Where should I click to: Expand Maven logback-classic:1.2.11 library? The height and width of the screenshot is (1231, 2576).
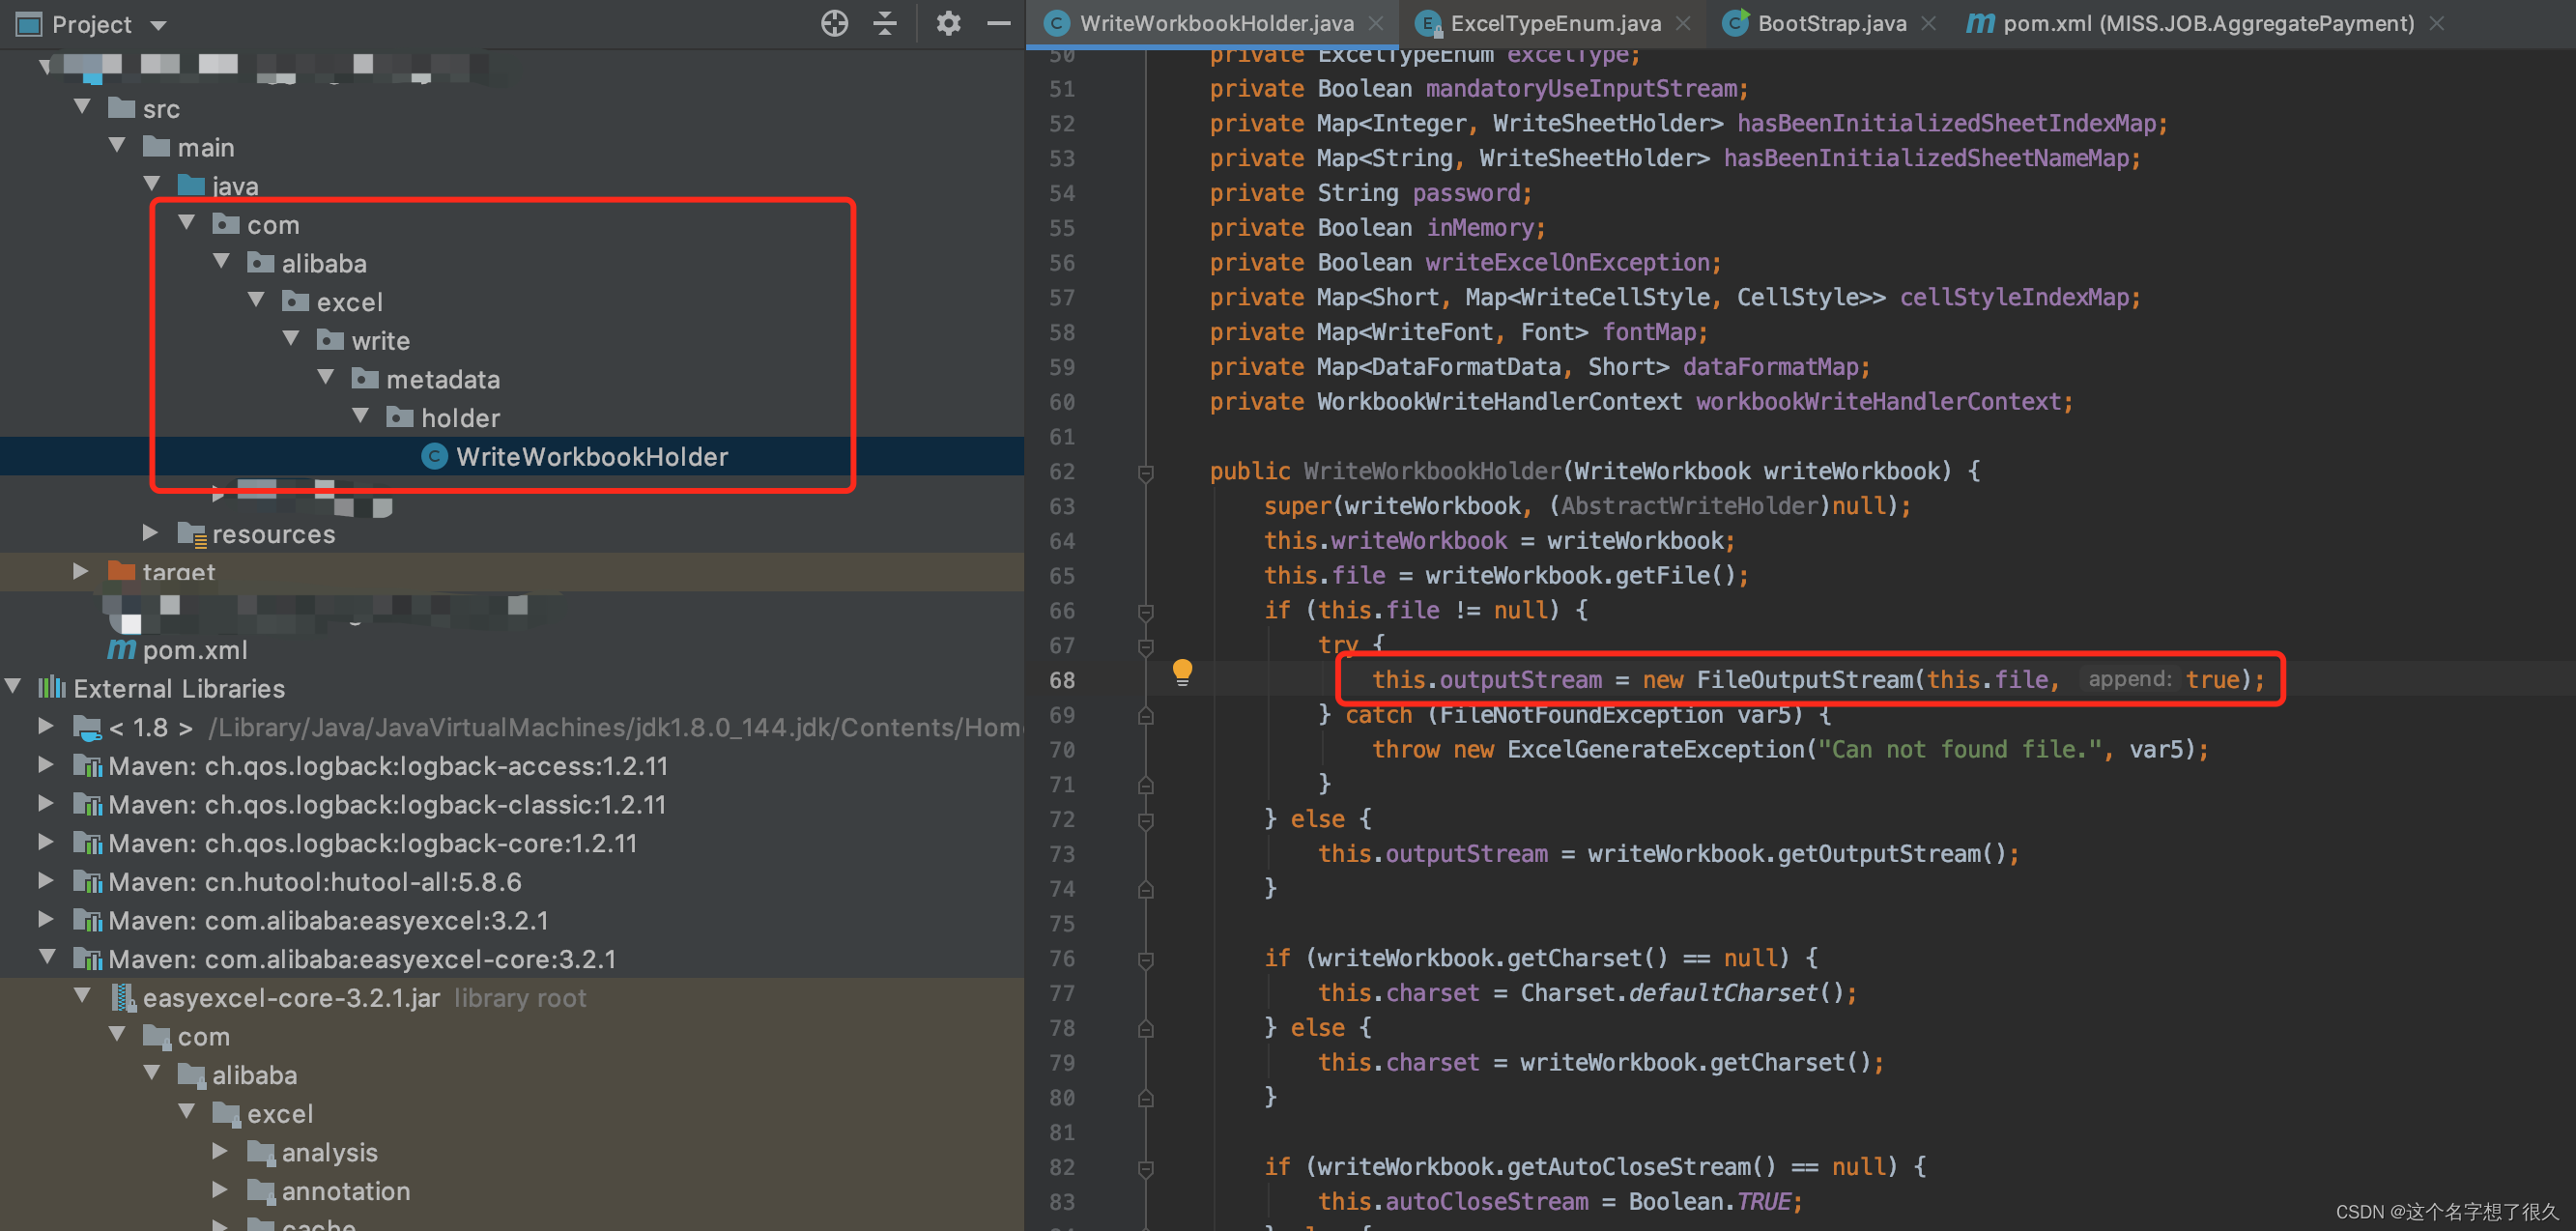pos(46,803)
